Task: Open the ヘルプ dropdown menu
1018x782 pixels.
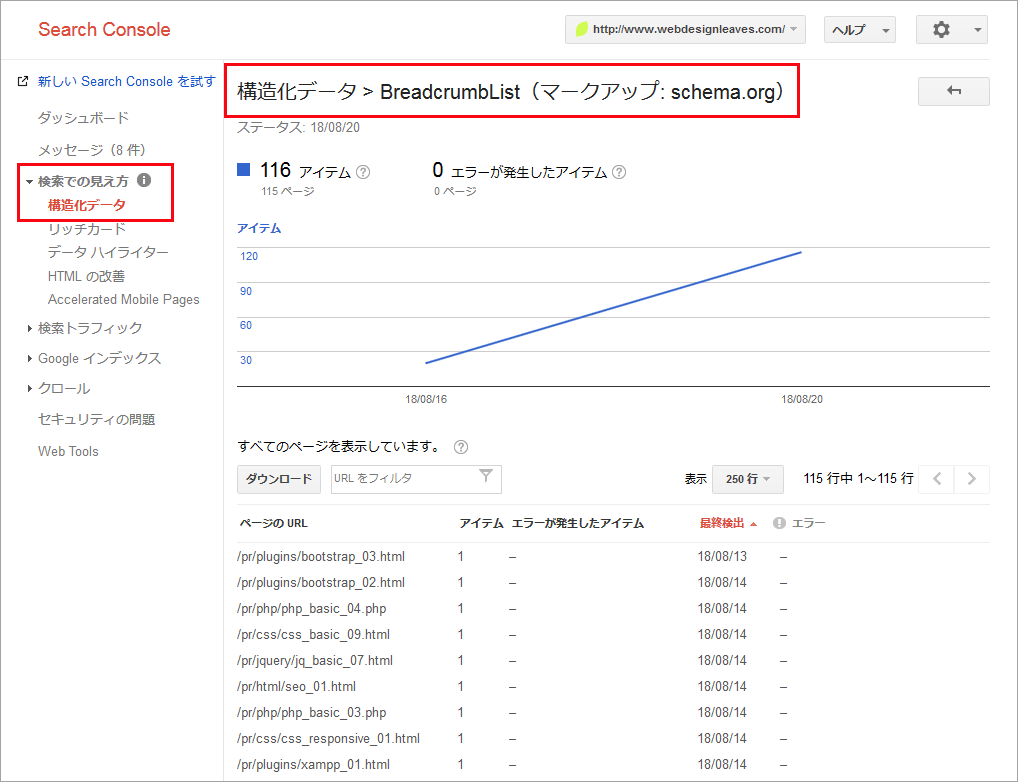Action: tap(859, 30)
